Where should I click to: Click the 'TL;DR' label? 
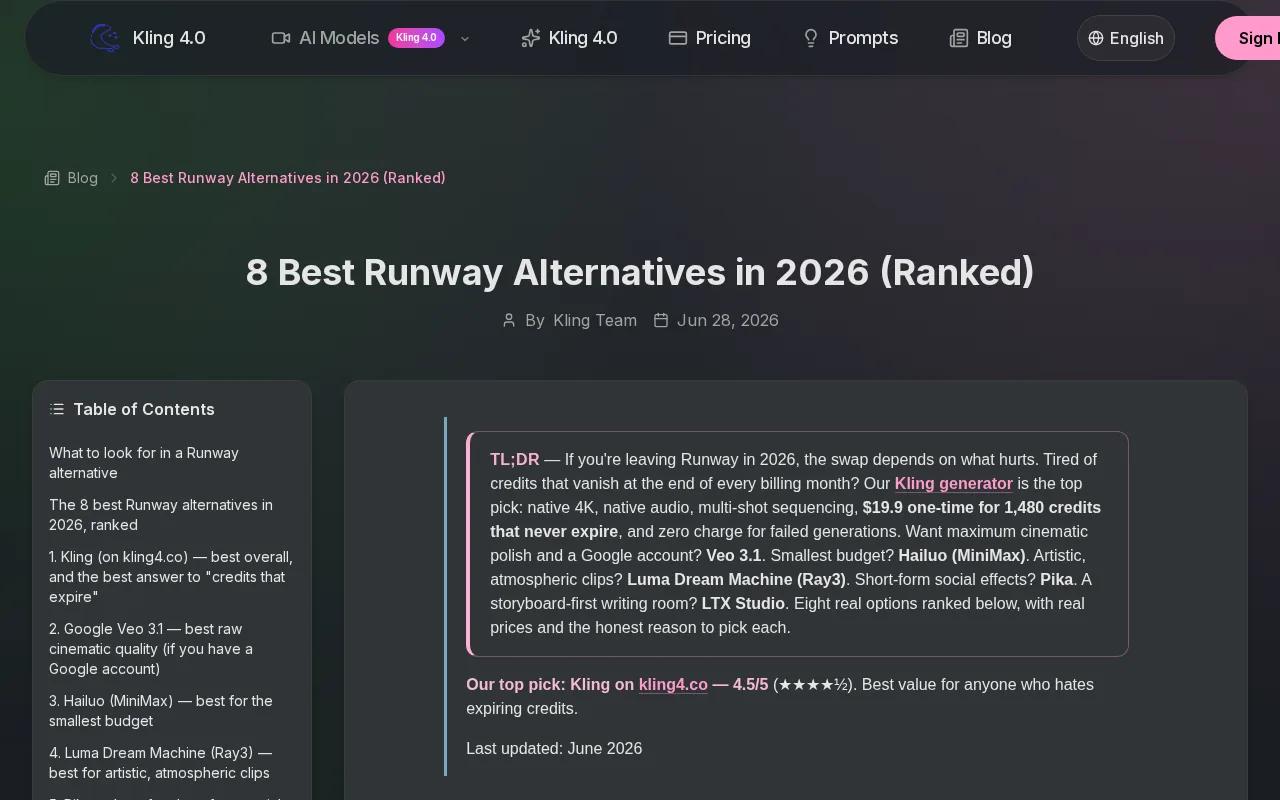pos(514,460)
